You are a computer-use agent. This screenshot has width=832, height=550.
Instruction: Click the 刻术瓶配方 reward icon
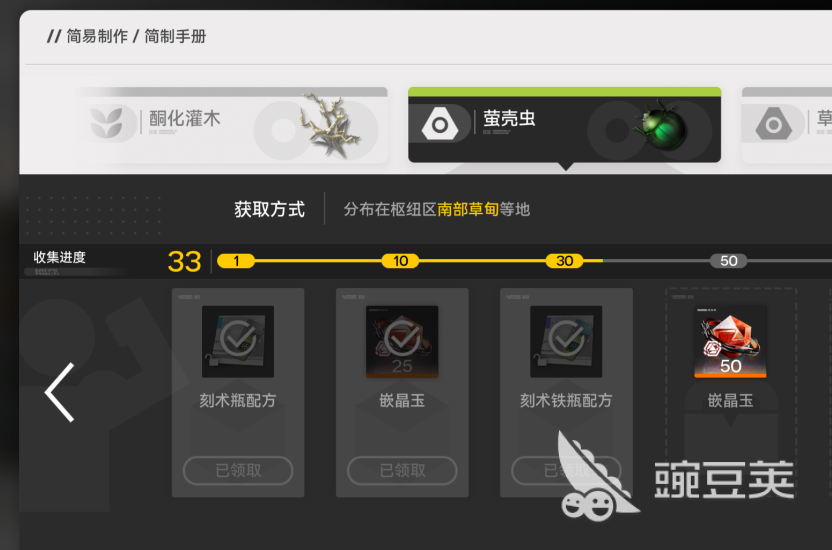(238, 342)
